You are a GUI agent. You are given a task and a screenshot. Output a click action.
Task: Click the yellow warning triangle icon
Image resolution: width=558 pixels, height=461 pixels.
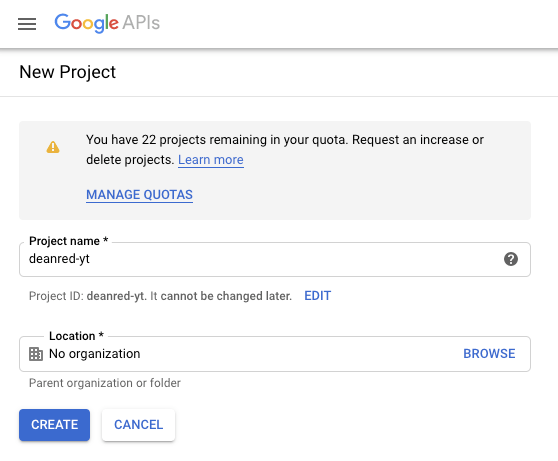point(53,147)
